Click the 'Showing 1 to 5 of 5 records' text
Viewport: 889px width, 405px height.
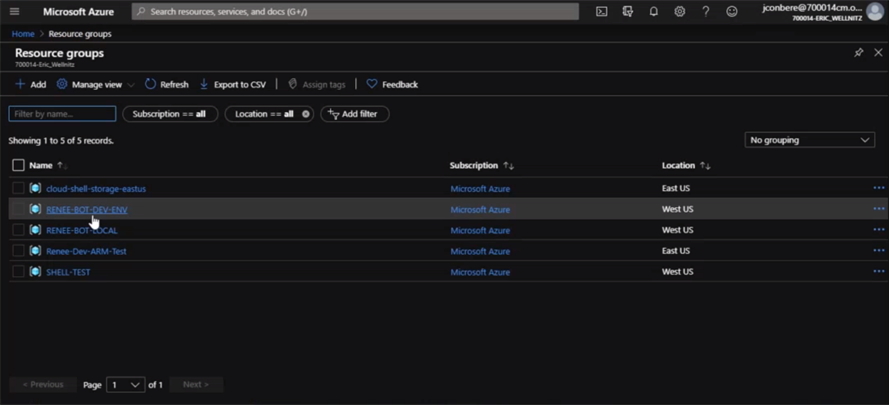[61, 141]
